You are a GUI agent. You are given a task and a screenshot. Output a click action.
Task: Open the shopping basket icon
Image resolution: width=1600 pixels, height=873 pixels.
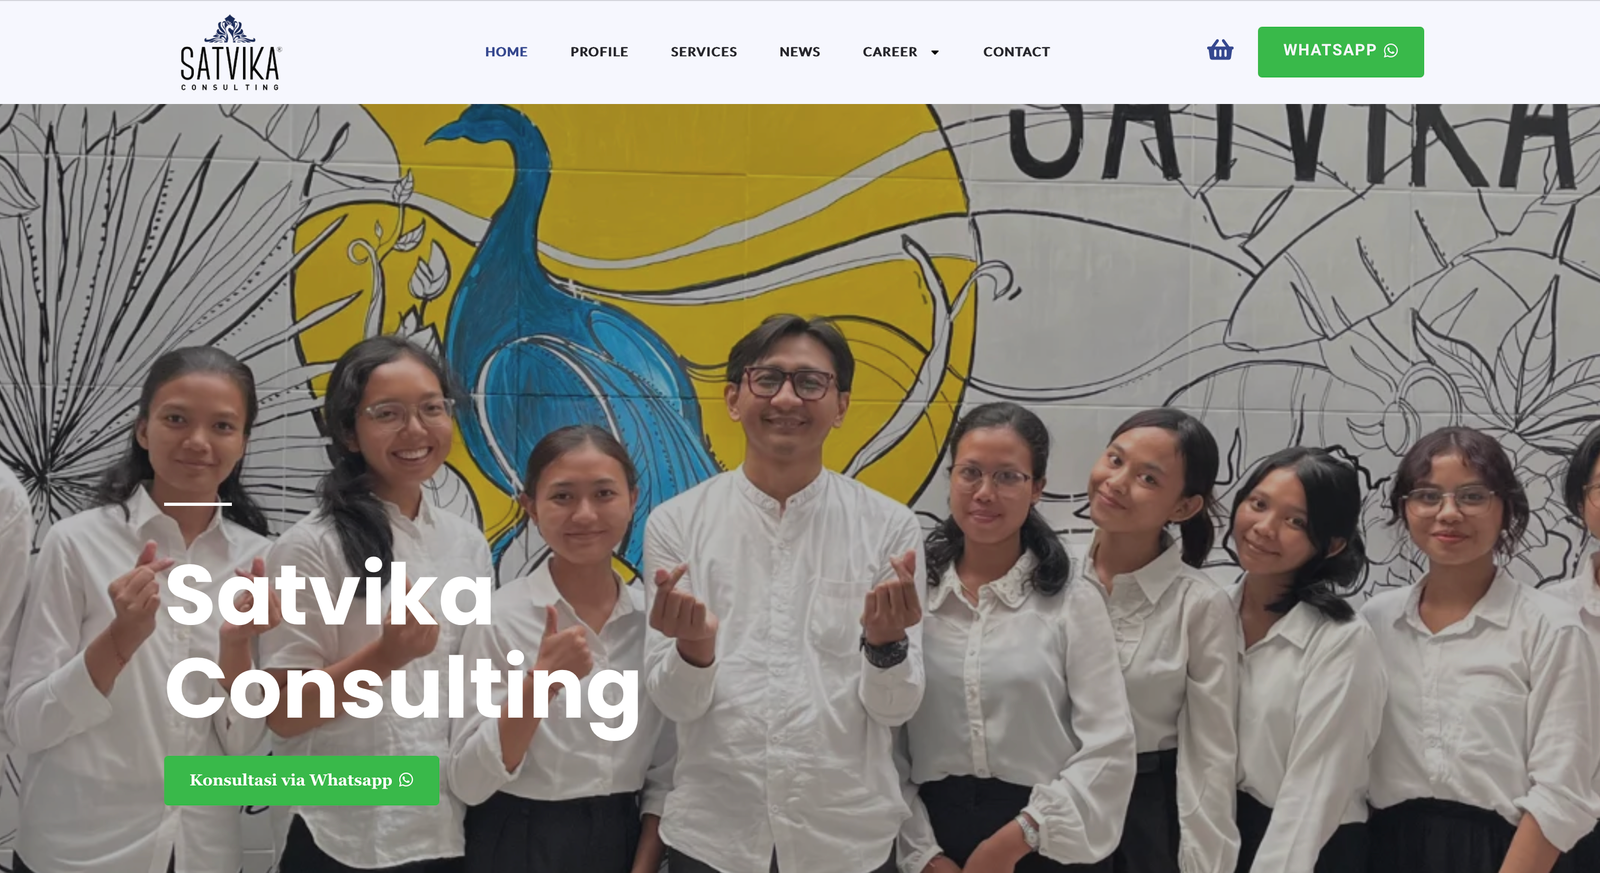(x=1220, y=50)
